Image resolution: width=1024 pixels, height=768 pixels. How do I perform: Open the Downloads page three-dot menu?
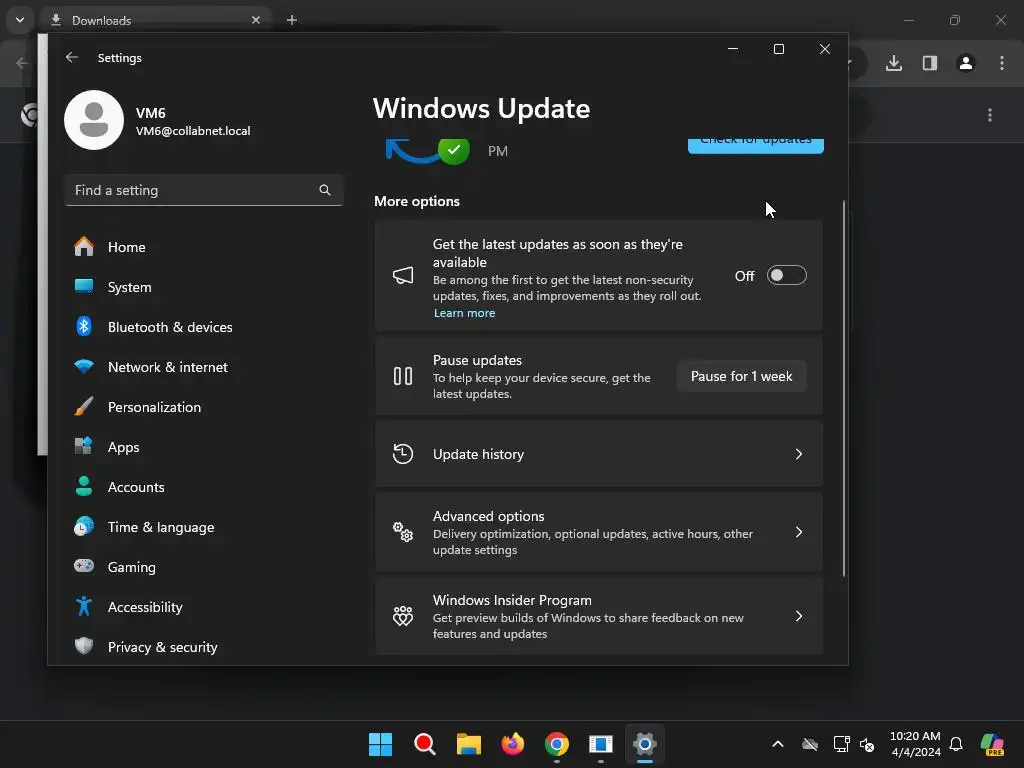point(990,115)
